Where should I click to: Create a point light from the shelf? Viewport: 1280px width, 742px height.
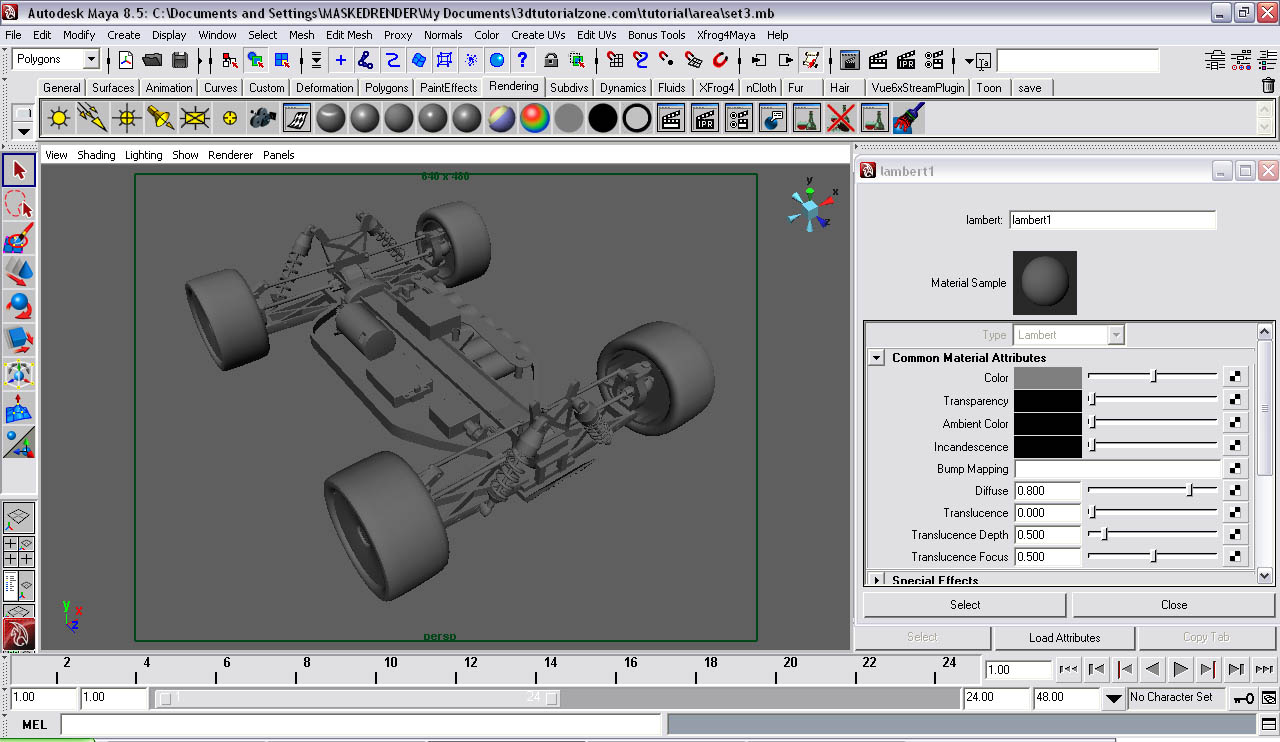click(x=127, y=119)
